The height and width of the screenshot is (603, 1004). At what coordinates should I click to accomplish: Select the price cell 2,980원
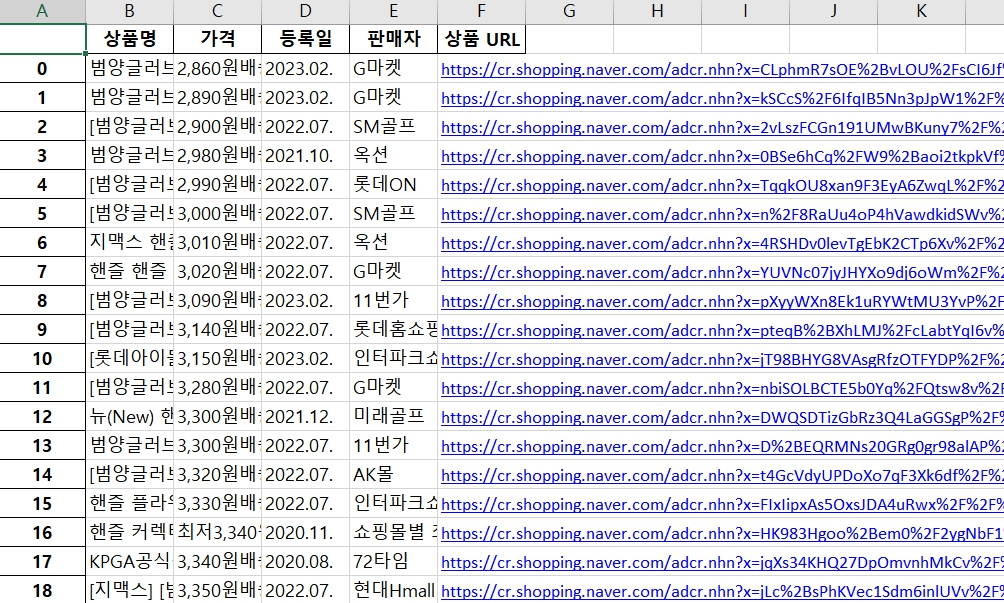click(x=217, y=155)
